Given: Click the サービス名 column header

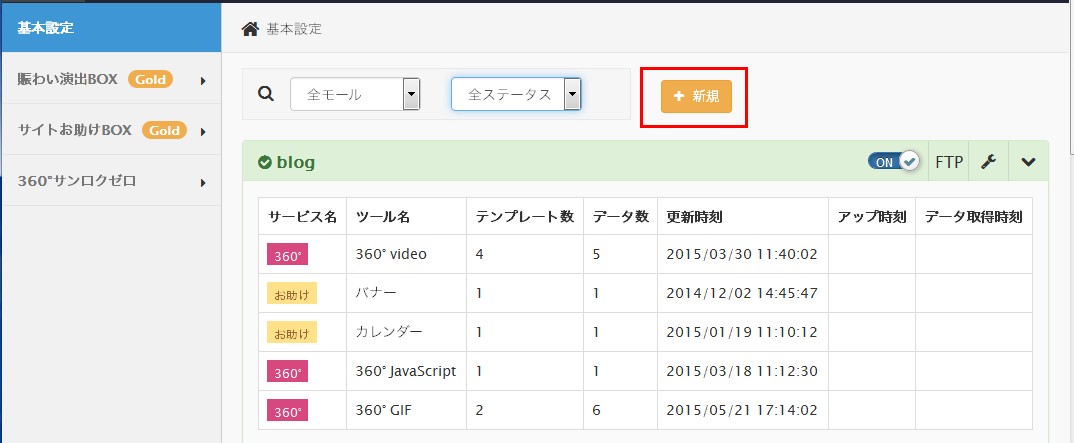Looking at the screenshot, I should pos(302,217).
